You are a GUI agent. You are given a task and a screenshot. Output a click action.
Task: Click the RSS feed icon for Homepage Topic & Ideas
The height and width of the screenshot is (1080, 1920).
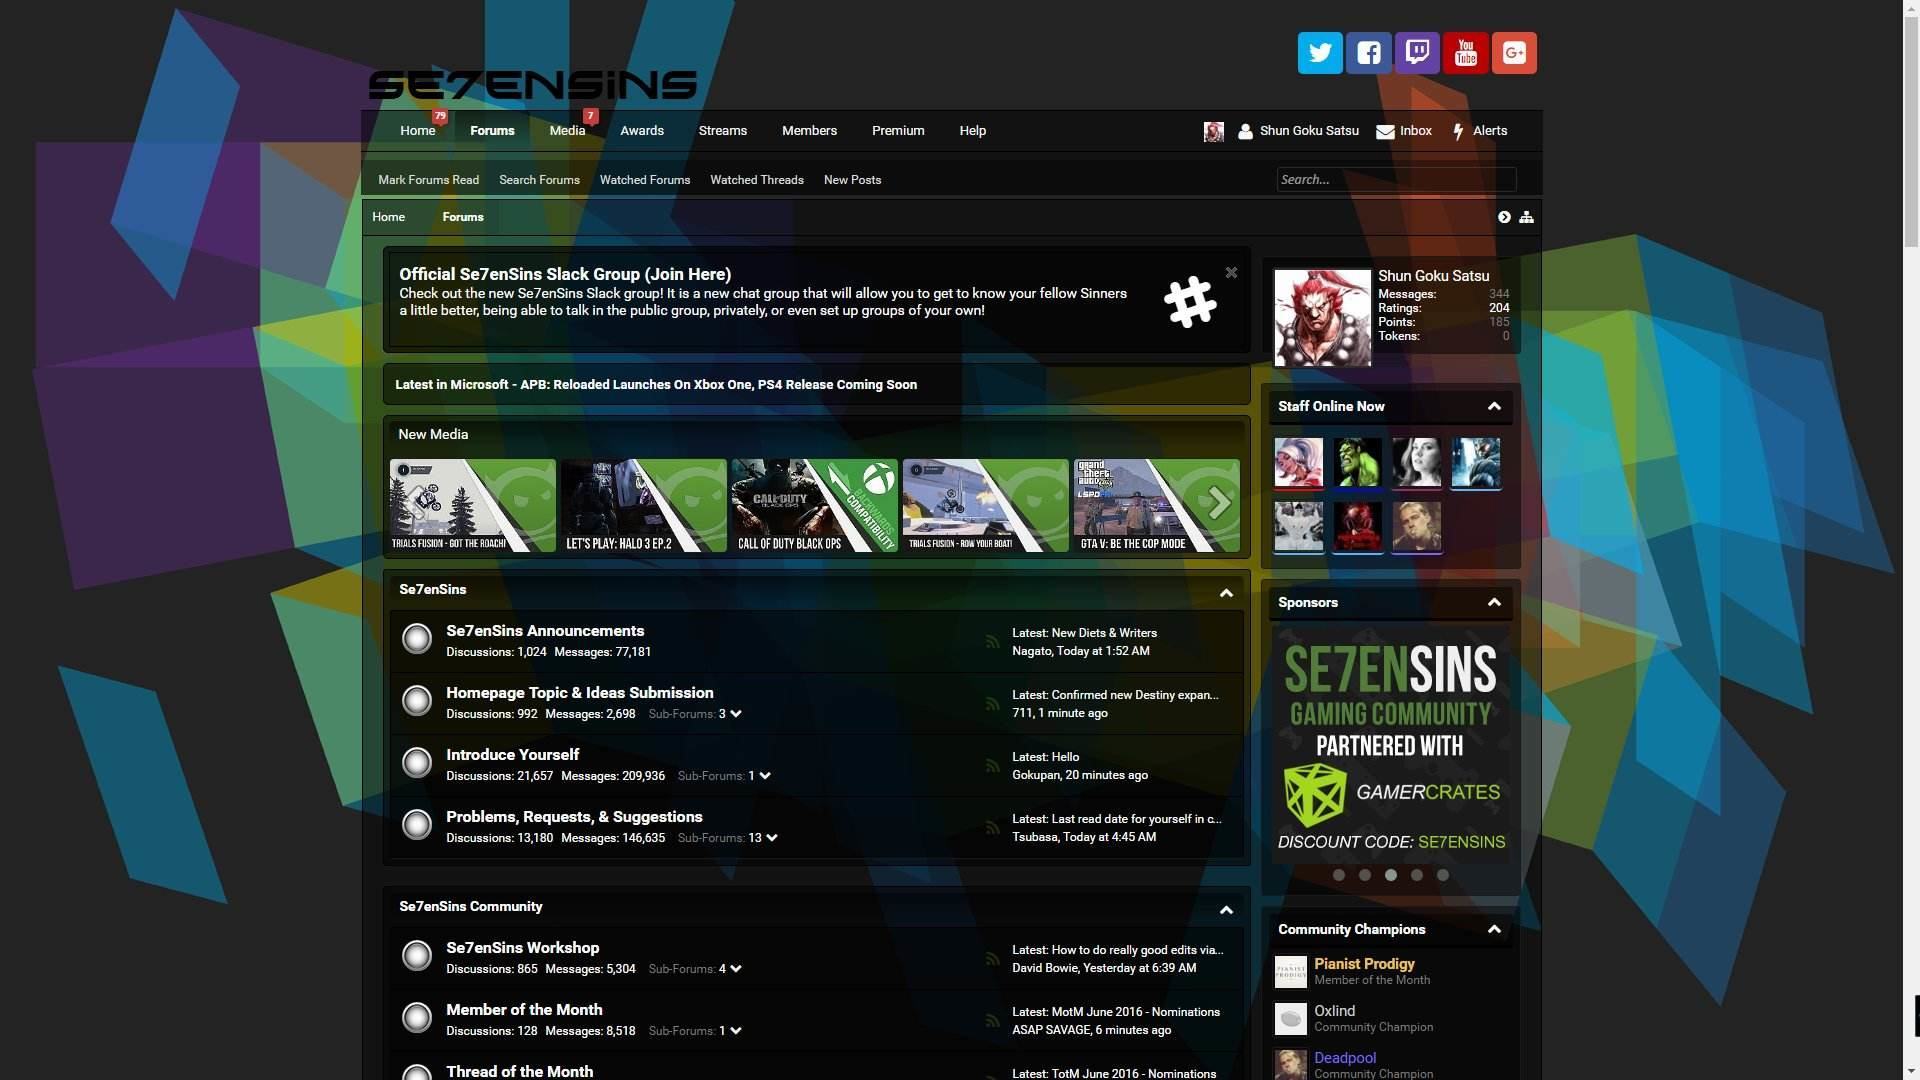pos(992,704)
